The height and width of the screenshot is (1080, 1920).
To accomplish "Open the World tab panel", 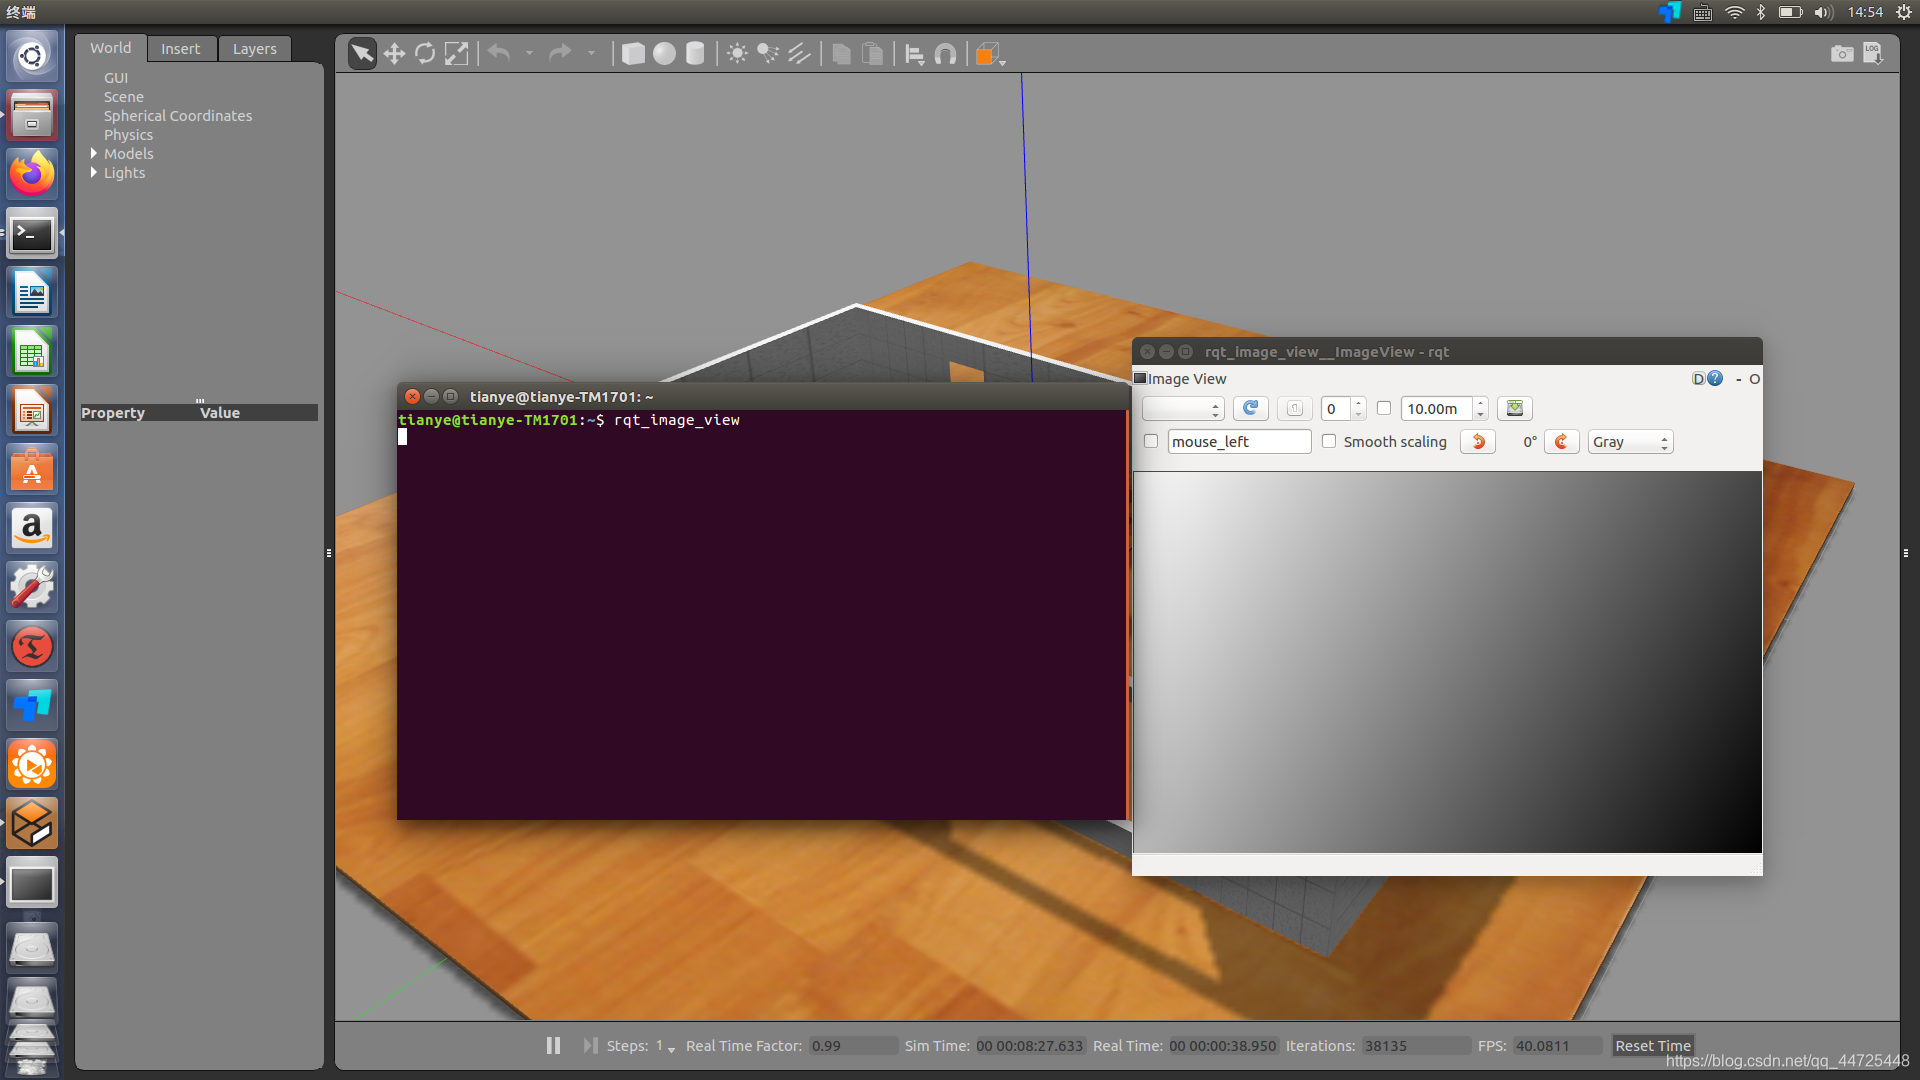I will (x=109, y=49).
